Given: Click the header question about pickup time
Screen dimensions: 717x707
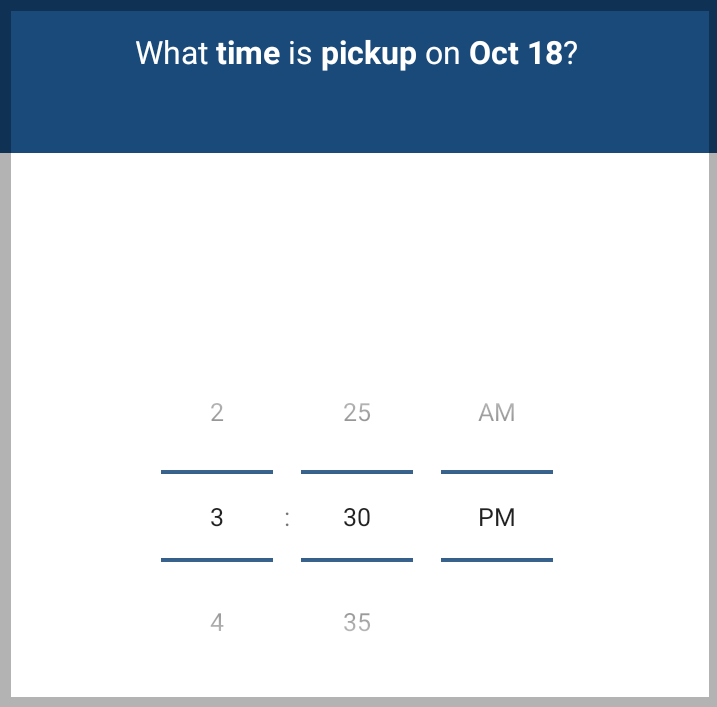Looking at the screenshot, I should click(x=357, y=53).
